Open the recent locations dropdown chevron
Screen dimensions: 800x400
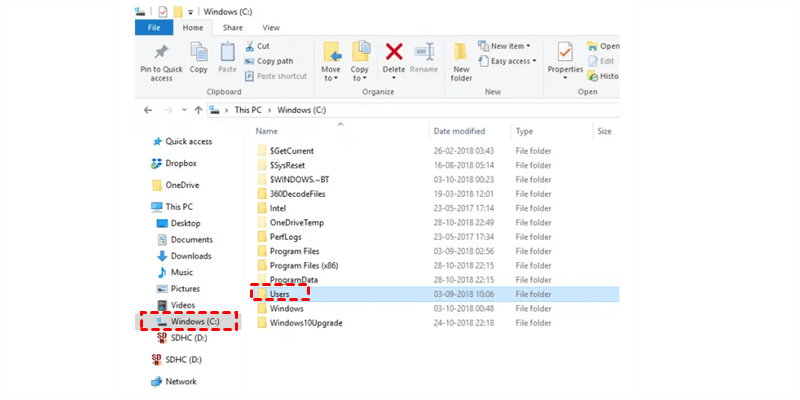click(184, 111)
